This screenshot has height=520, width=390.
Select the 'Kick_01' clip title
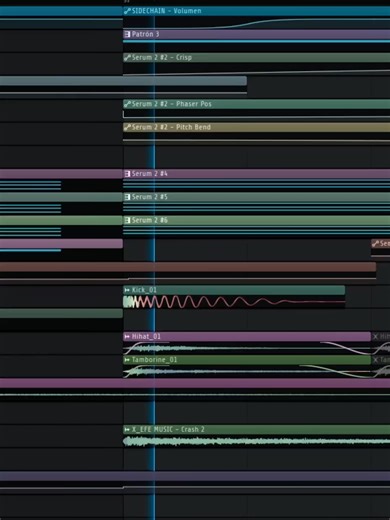point(144,290)
